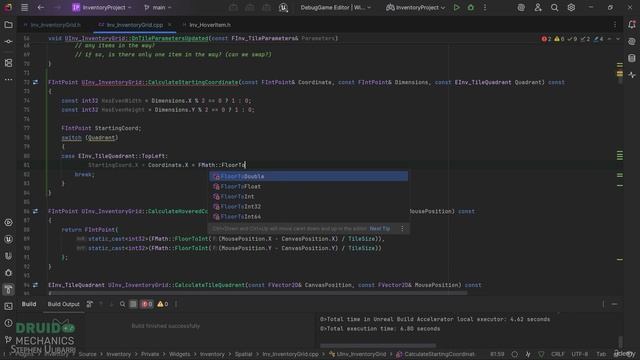Change CRLF line separator
640x360 pixels.
[558, 354]
